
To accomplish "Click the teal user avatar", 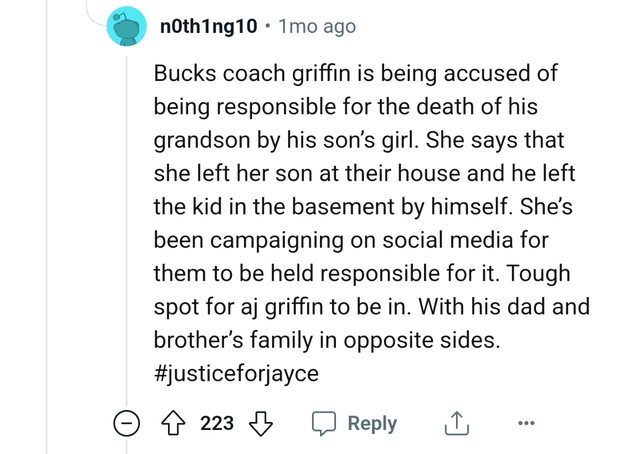I will (x=128, y=27).
